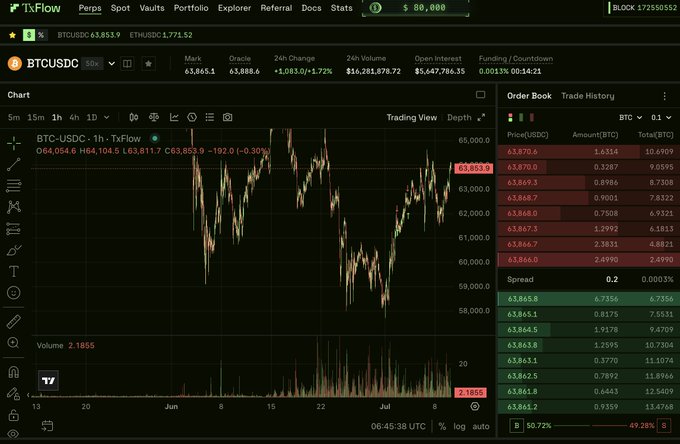
Task: Select the 15m timeframe
Action: coord(36,118)
